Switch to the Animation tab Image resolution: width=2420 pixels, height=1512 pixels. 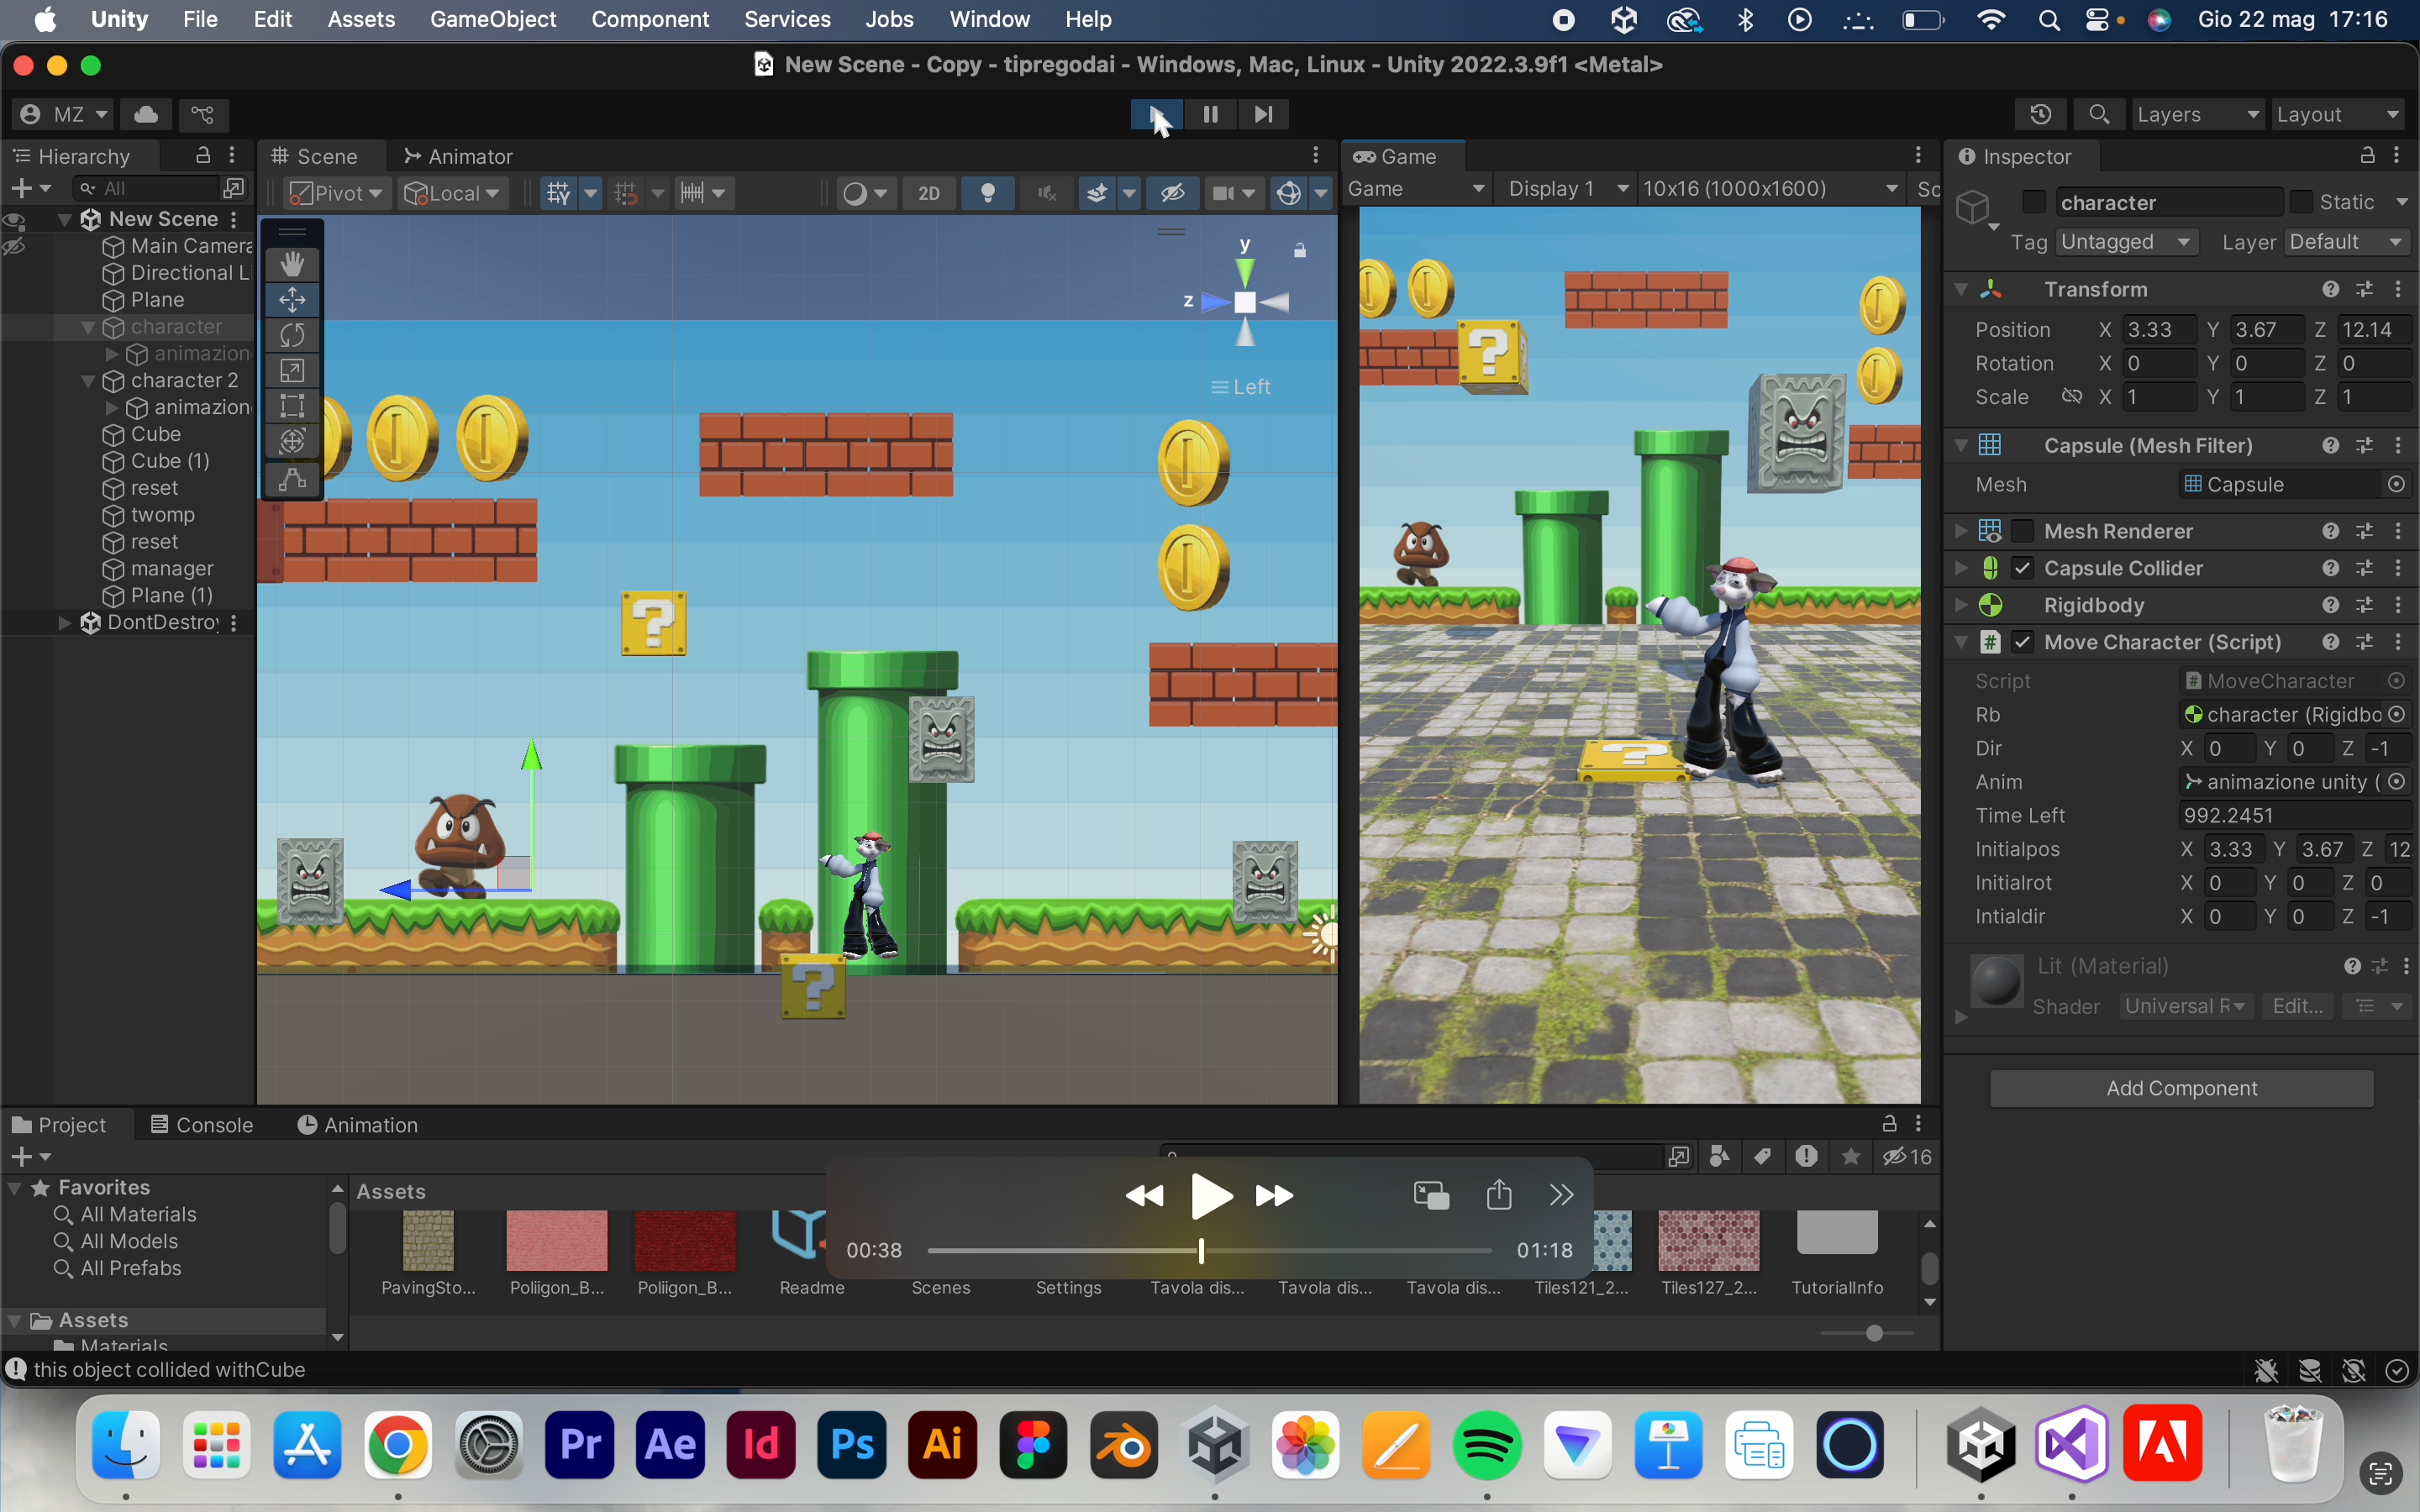pos(357,1125)
